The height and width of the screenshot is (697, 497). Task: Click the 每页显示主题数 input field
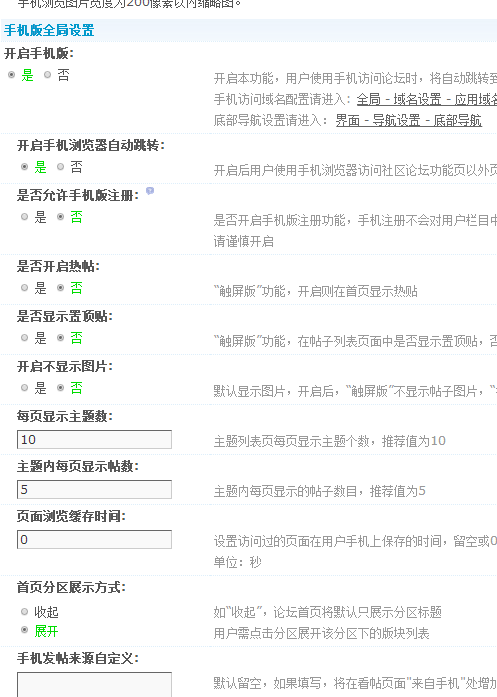tap(94, 440)
